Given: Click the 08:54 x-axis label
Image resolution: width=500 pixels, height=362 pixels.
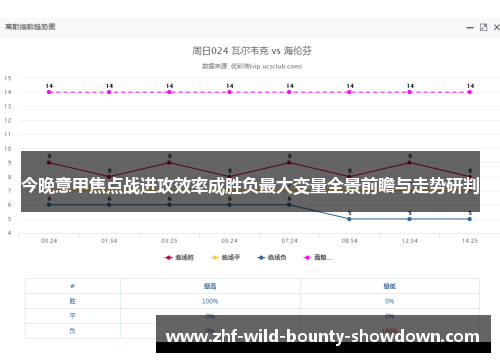Looking at the screenshot, I should click(349, 241).
